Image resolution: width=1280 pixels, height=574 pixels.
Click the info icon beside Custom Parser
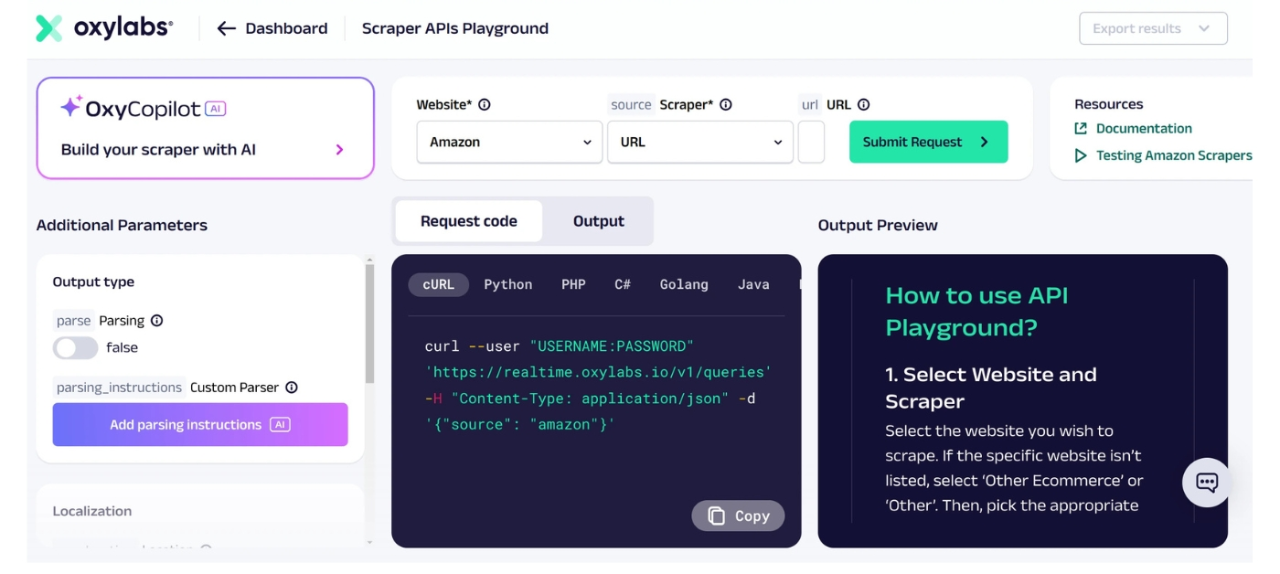click(292, 388)
